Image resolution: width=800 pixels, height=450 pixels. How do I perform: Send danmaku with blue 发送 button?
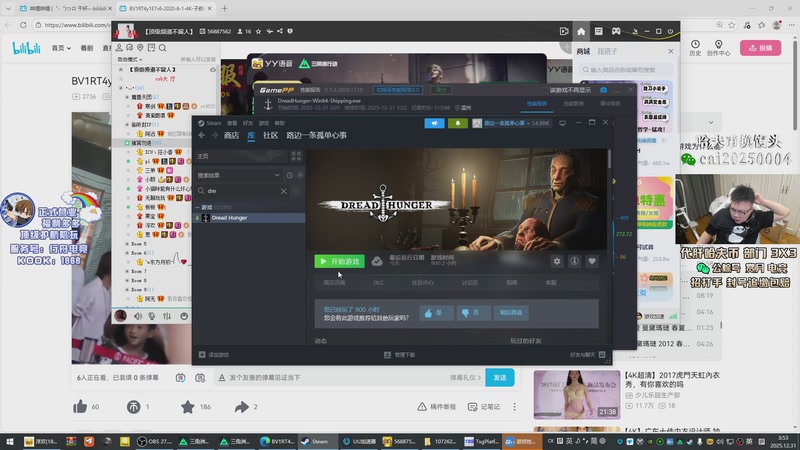click(499, 378)
